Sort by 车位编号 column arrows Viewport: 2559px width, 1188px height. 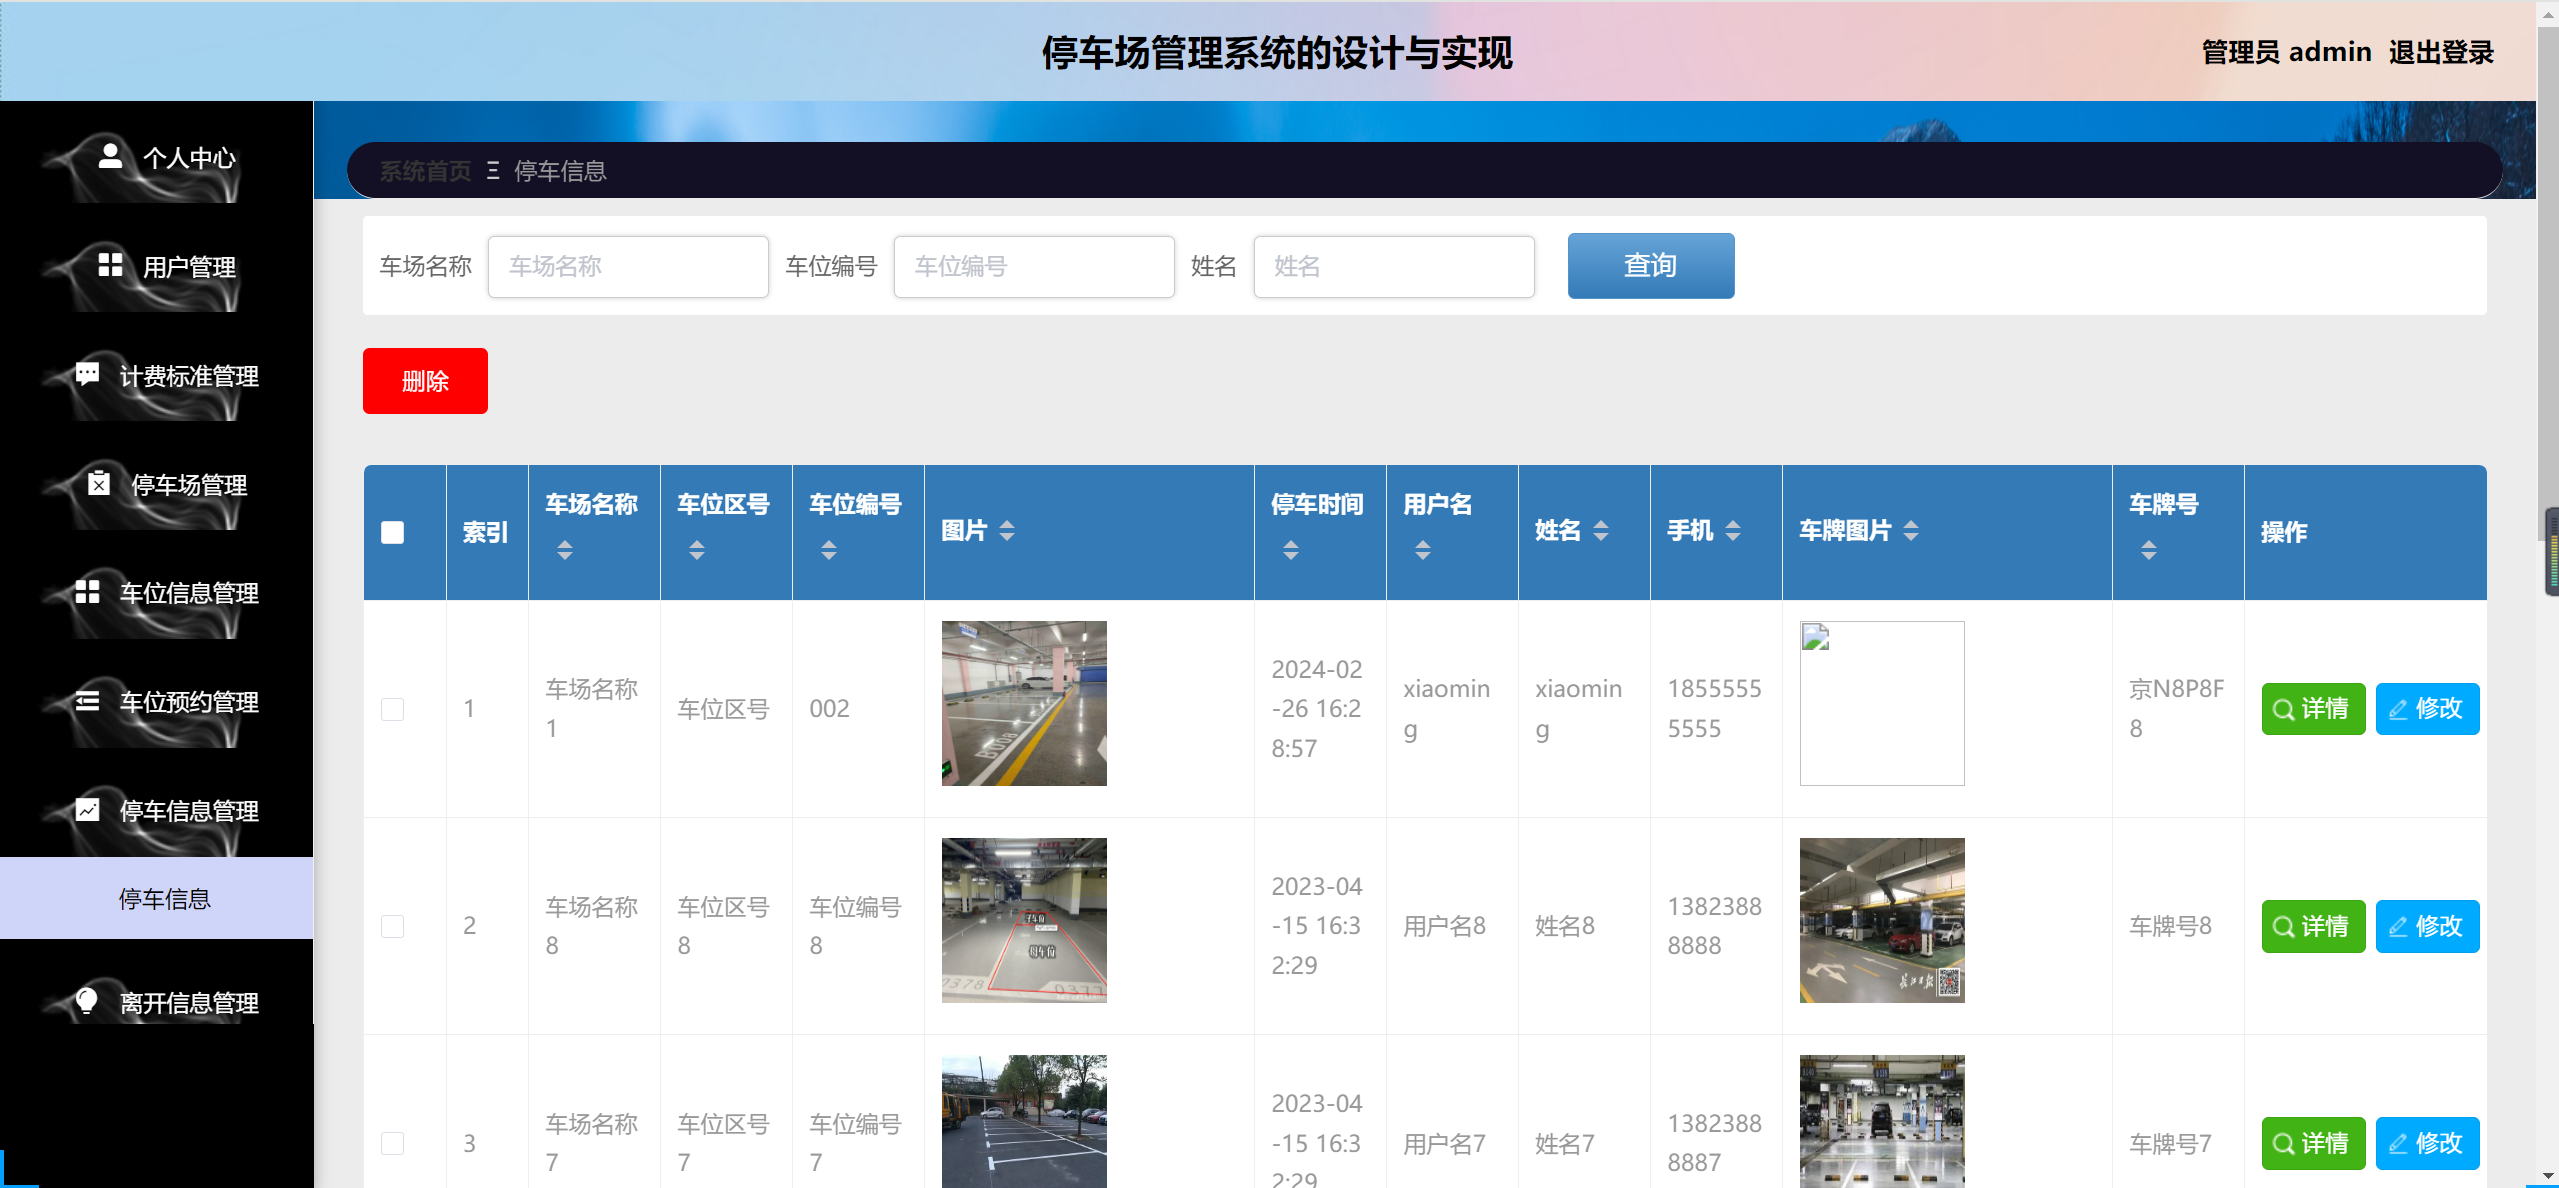coord(829,550)
